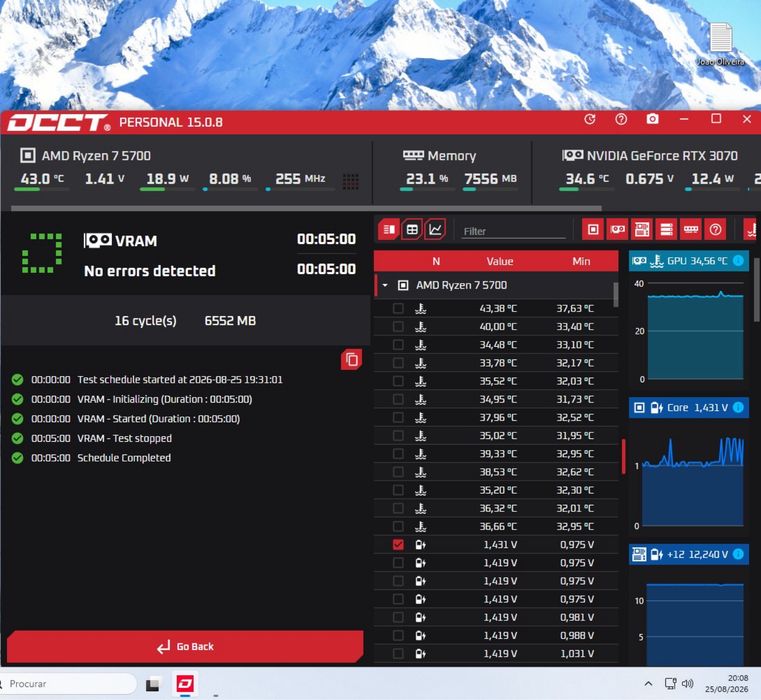Image resolution: width=761 pixels, height=700 pixels.
Task: Click the sensor table vertical scrollbar
Action: tap(616, 295)
